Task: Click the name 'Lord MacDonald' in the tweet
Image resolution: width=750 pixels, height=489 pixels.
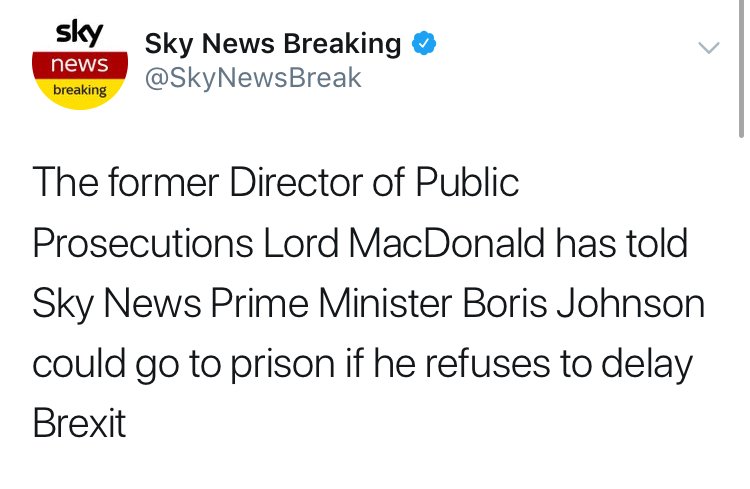Action: click(404, 243)
